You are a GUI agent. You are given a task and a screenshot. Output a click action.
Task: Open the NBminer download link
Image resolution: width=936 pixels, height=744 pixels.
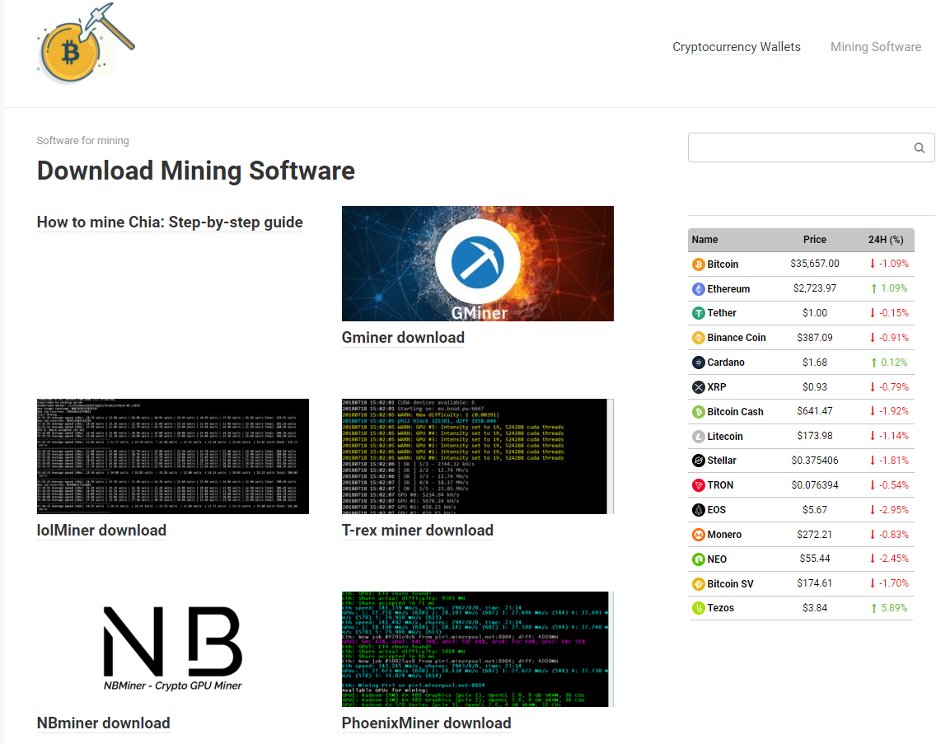pyautogui.click(x=103, y=723)
